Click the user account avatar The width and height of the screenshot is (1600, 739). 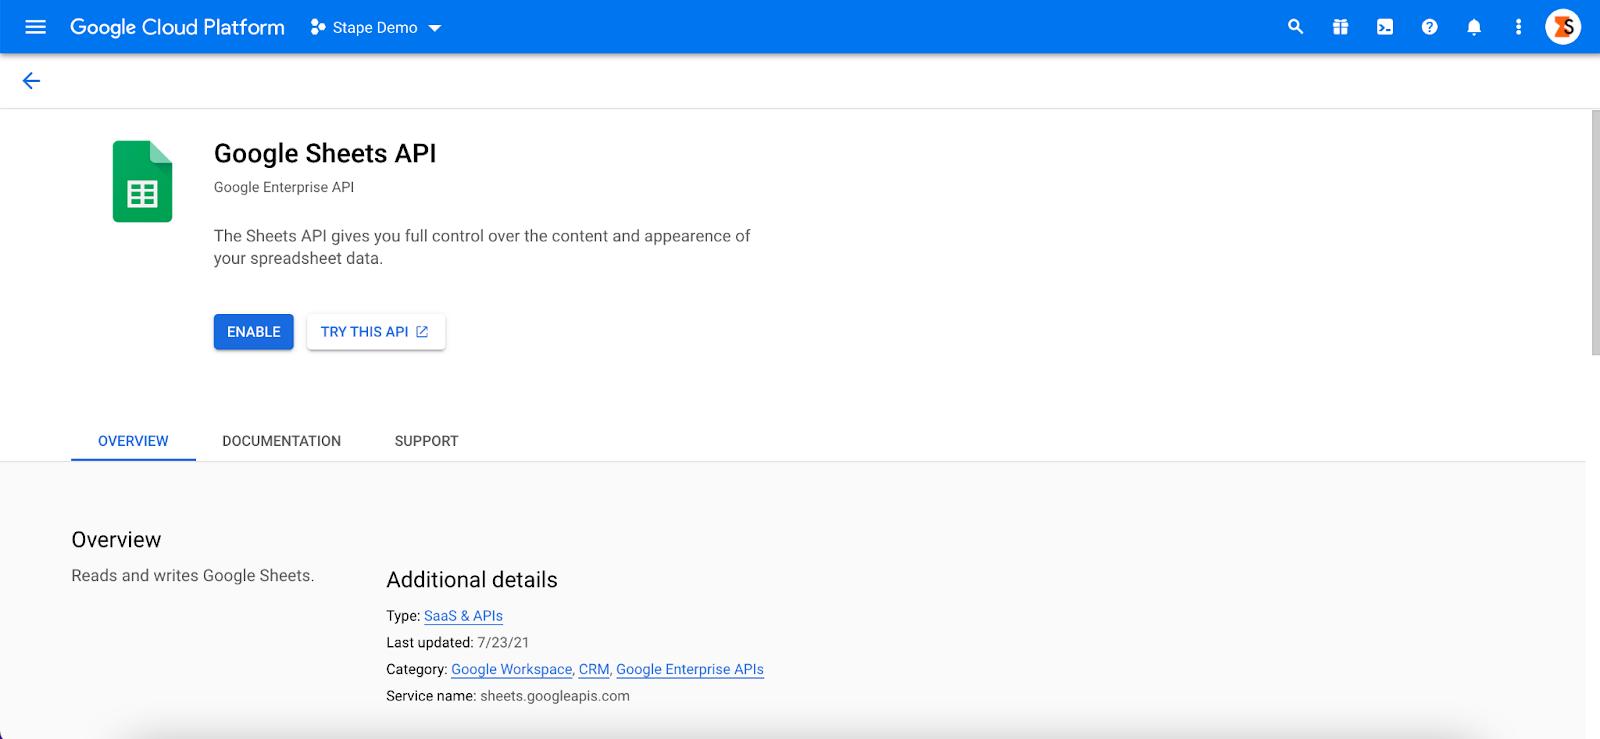click(x=1563, y=27)
